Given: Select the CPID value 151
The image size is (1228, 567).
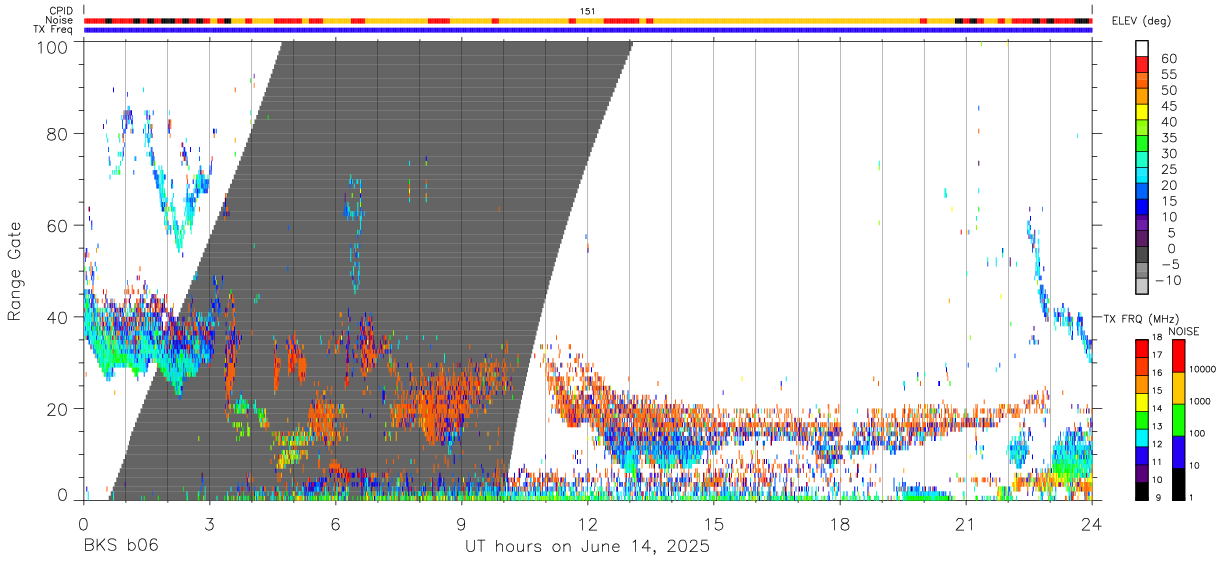Looking at the screenshot, I should tap(587, 11).
